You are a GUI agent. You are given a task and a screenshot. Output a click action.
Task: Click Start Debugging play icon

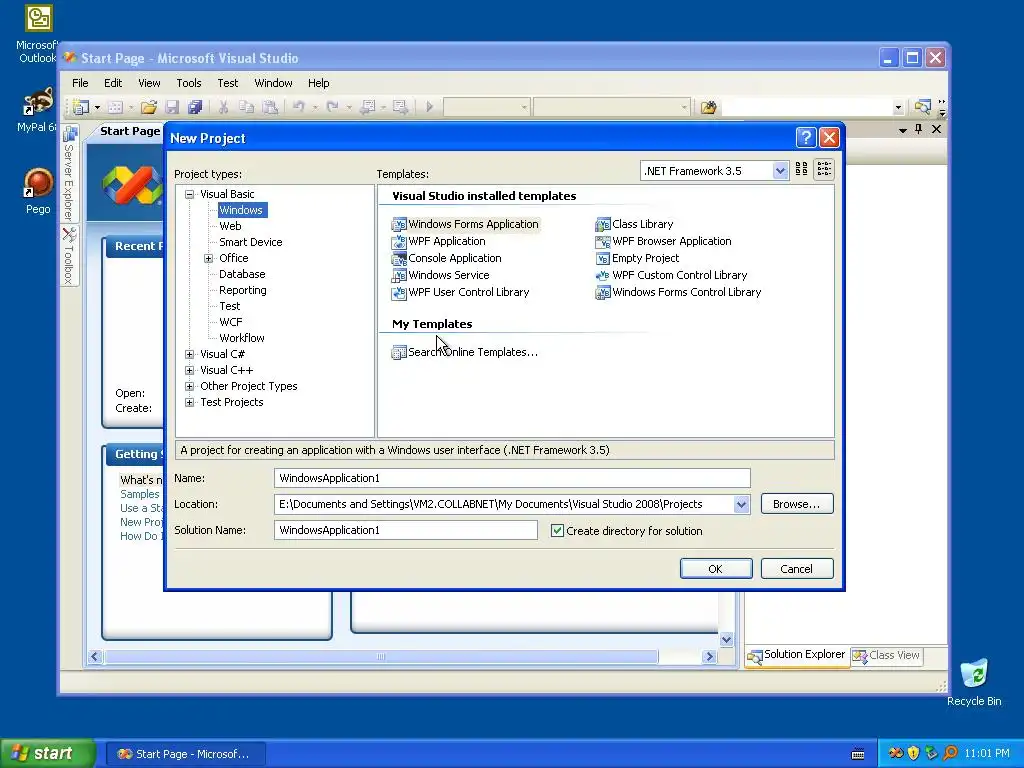click(x=429, y=106)
